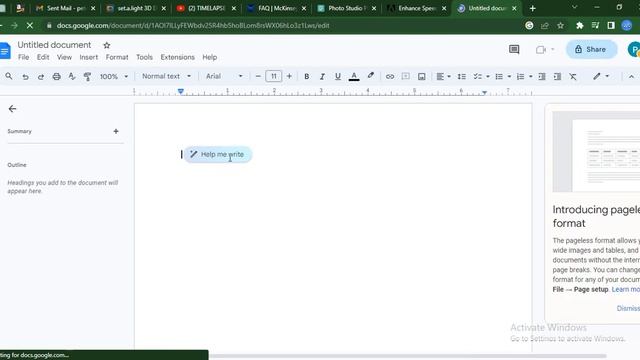Open the Arial font dropdown

[224, 76]
